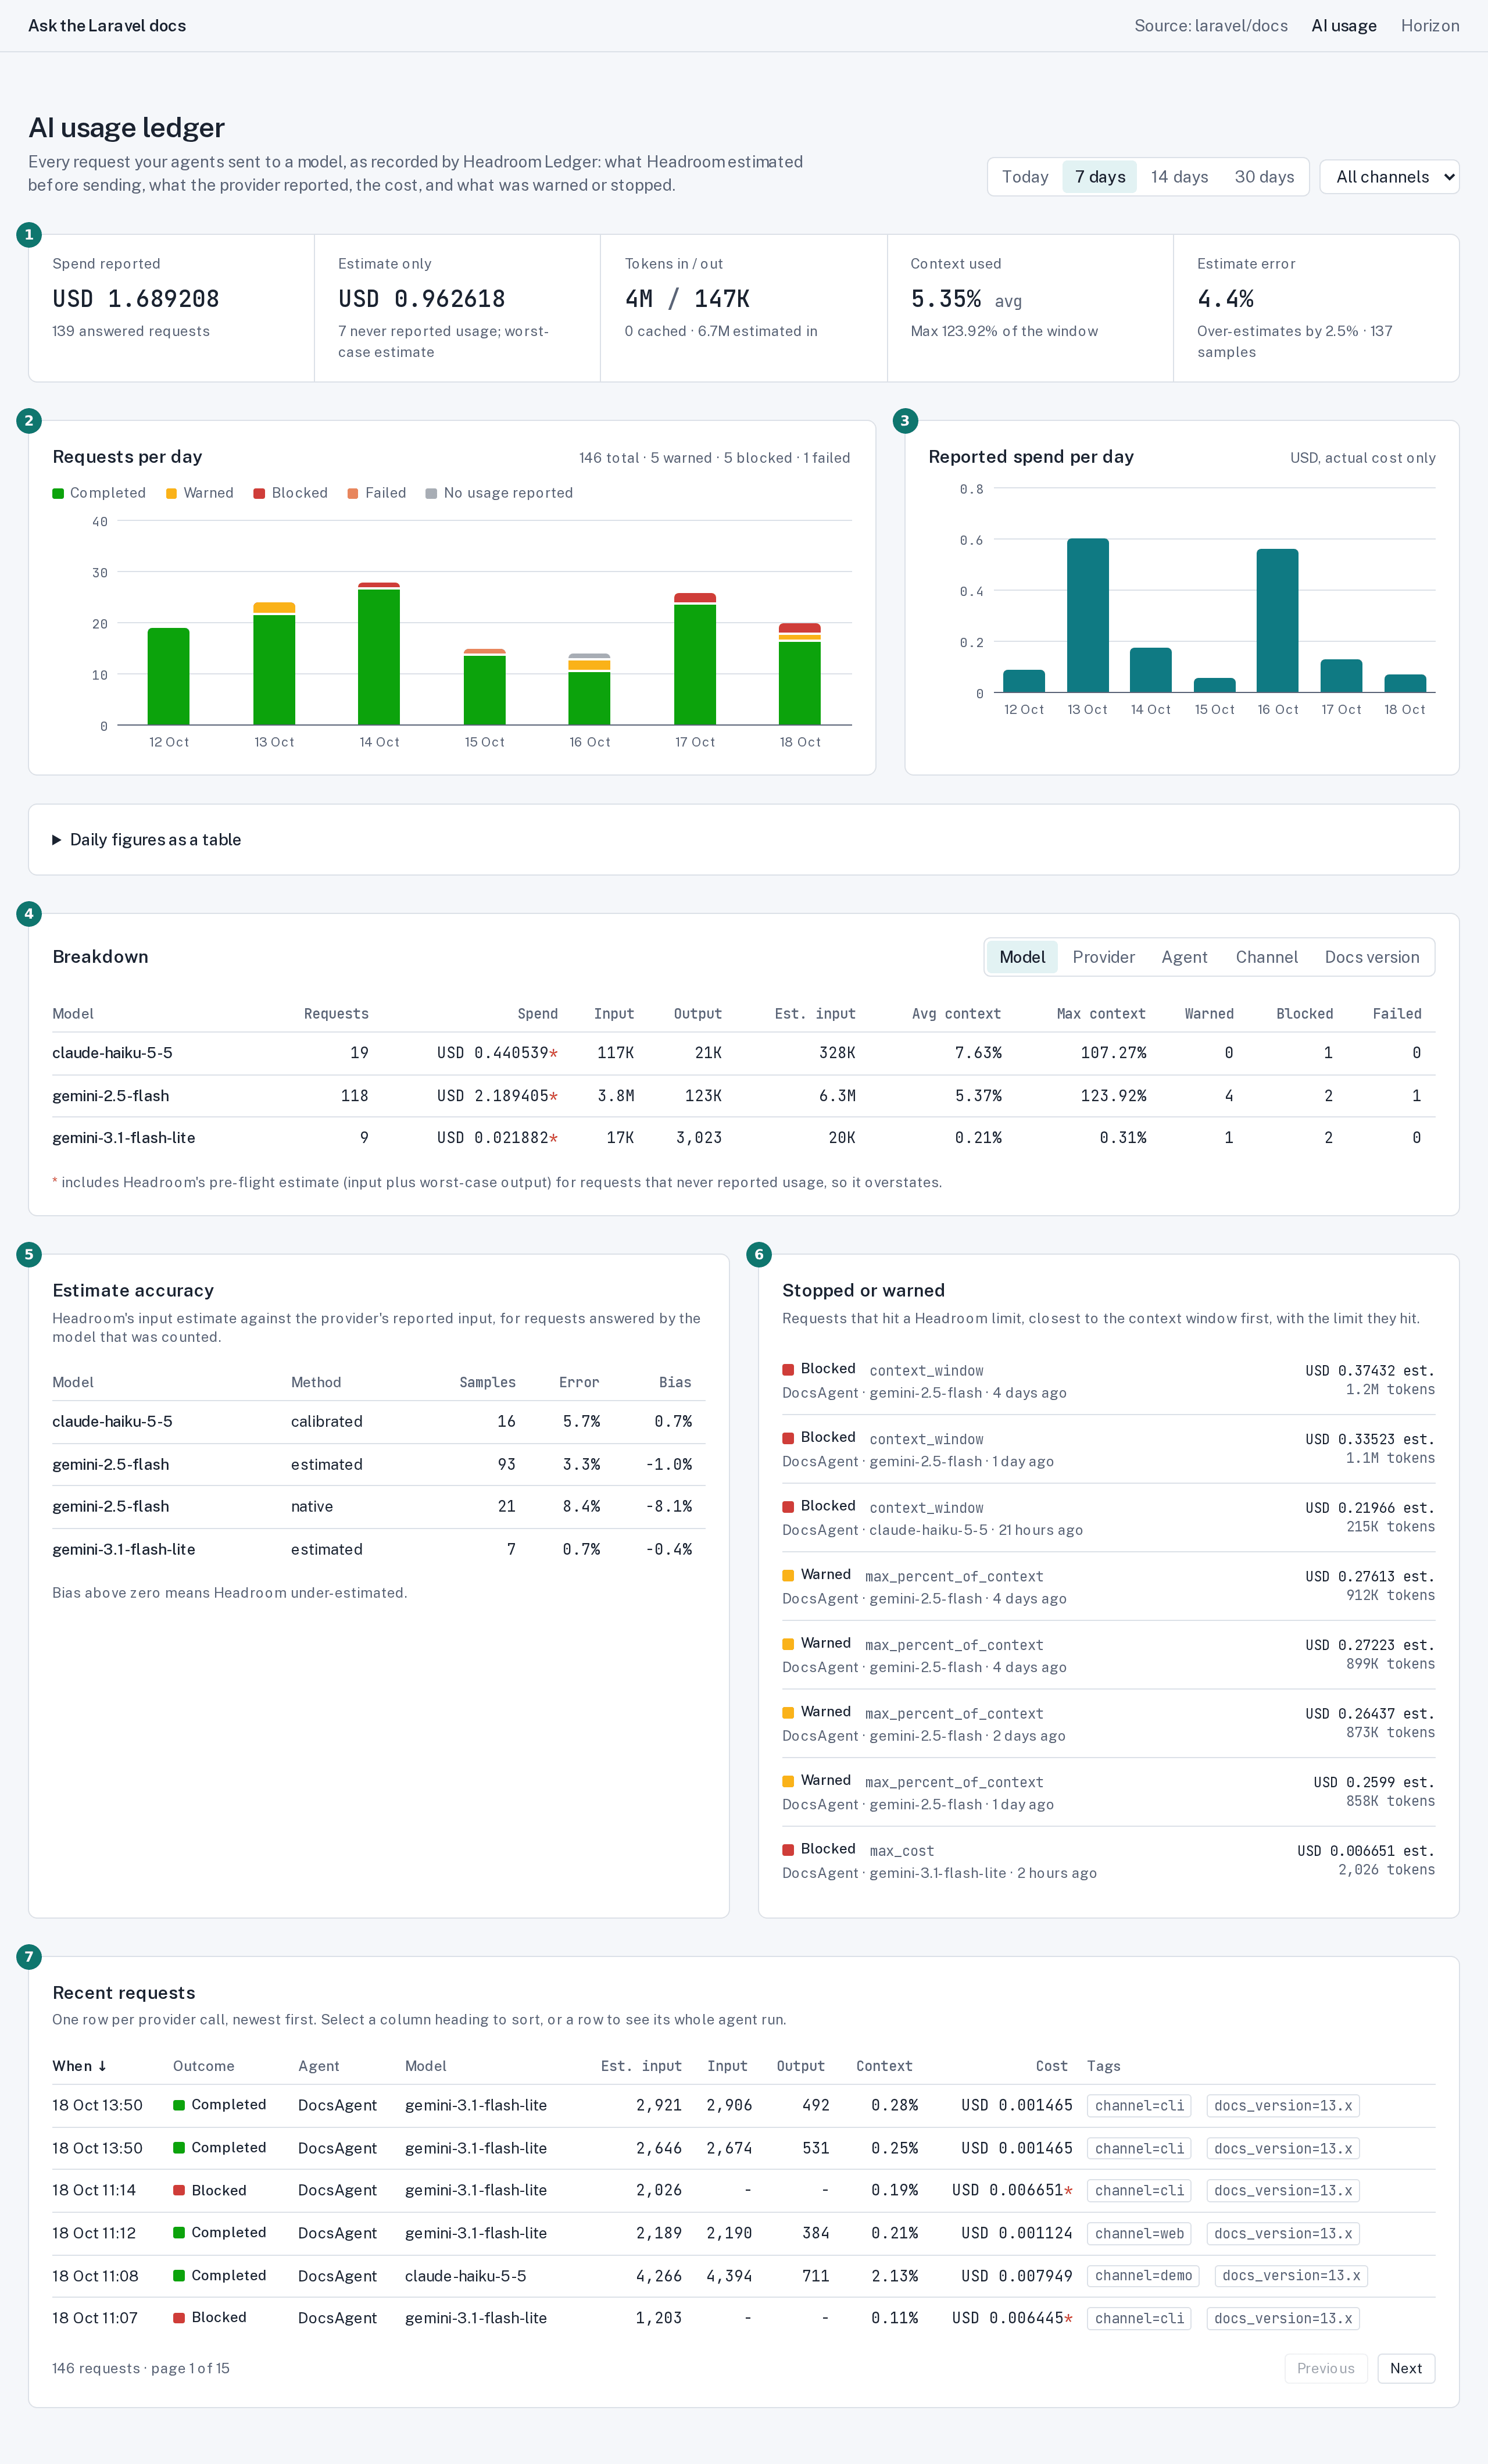Sort recent requests by Cost heading
Viewport: 1488px width, 2464px height.
[1051, 2066]
